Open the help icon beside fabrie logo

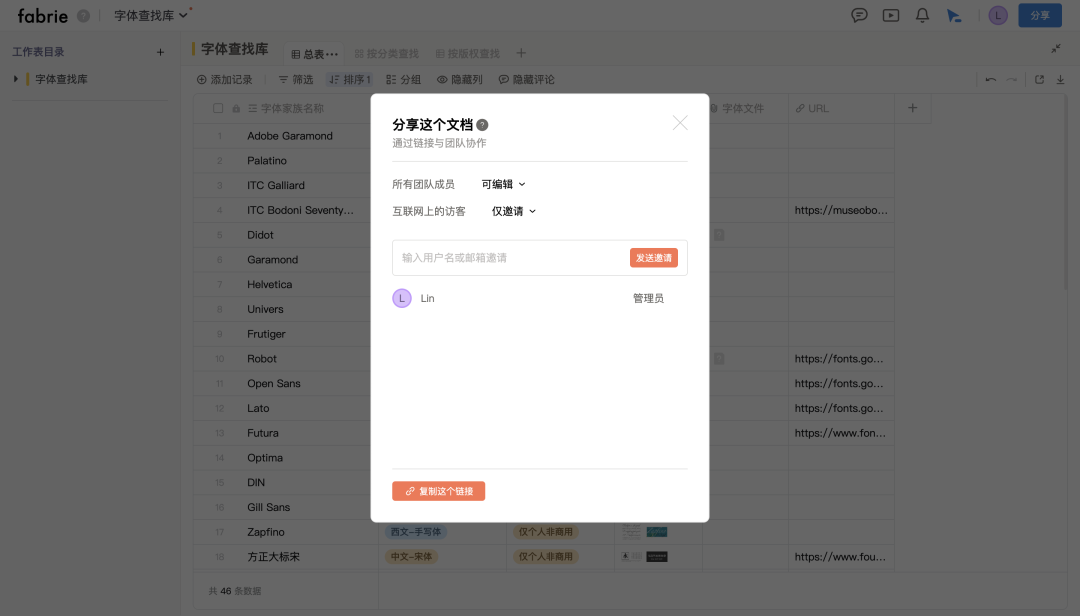pos(83,16)
